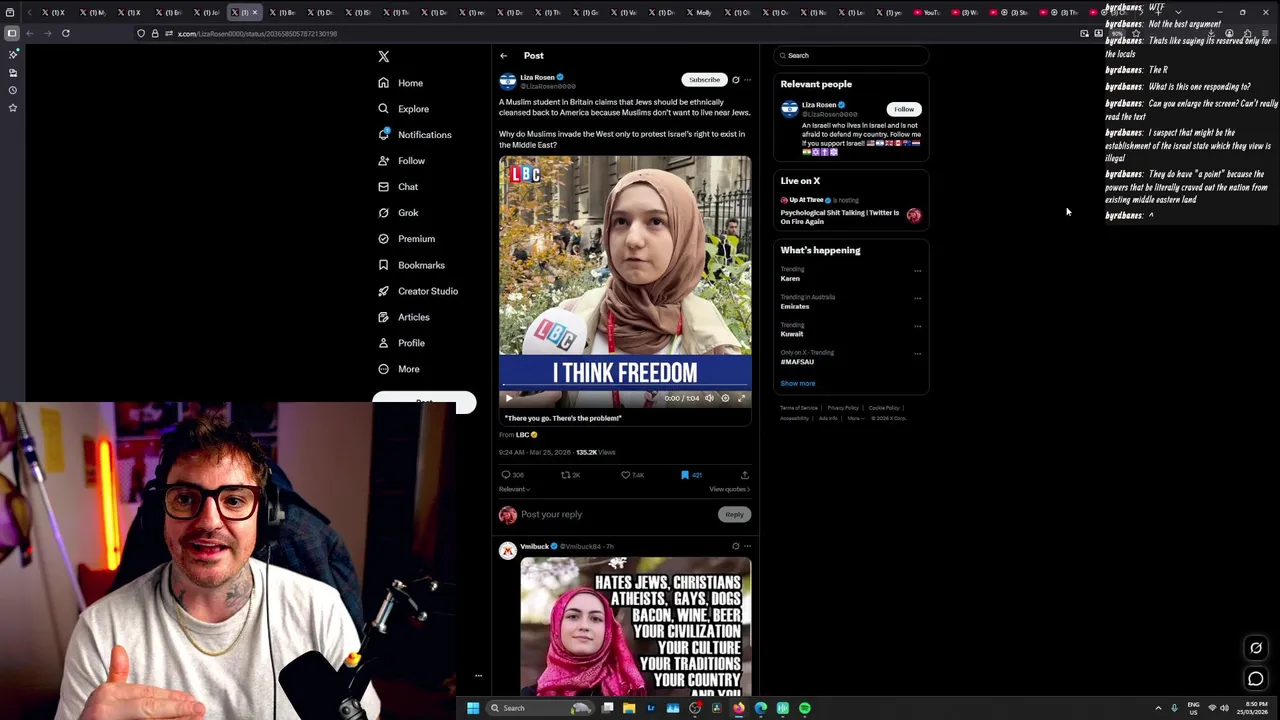
Task: Open Firefox from the taskbar
Action: pos(739,708)
